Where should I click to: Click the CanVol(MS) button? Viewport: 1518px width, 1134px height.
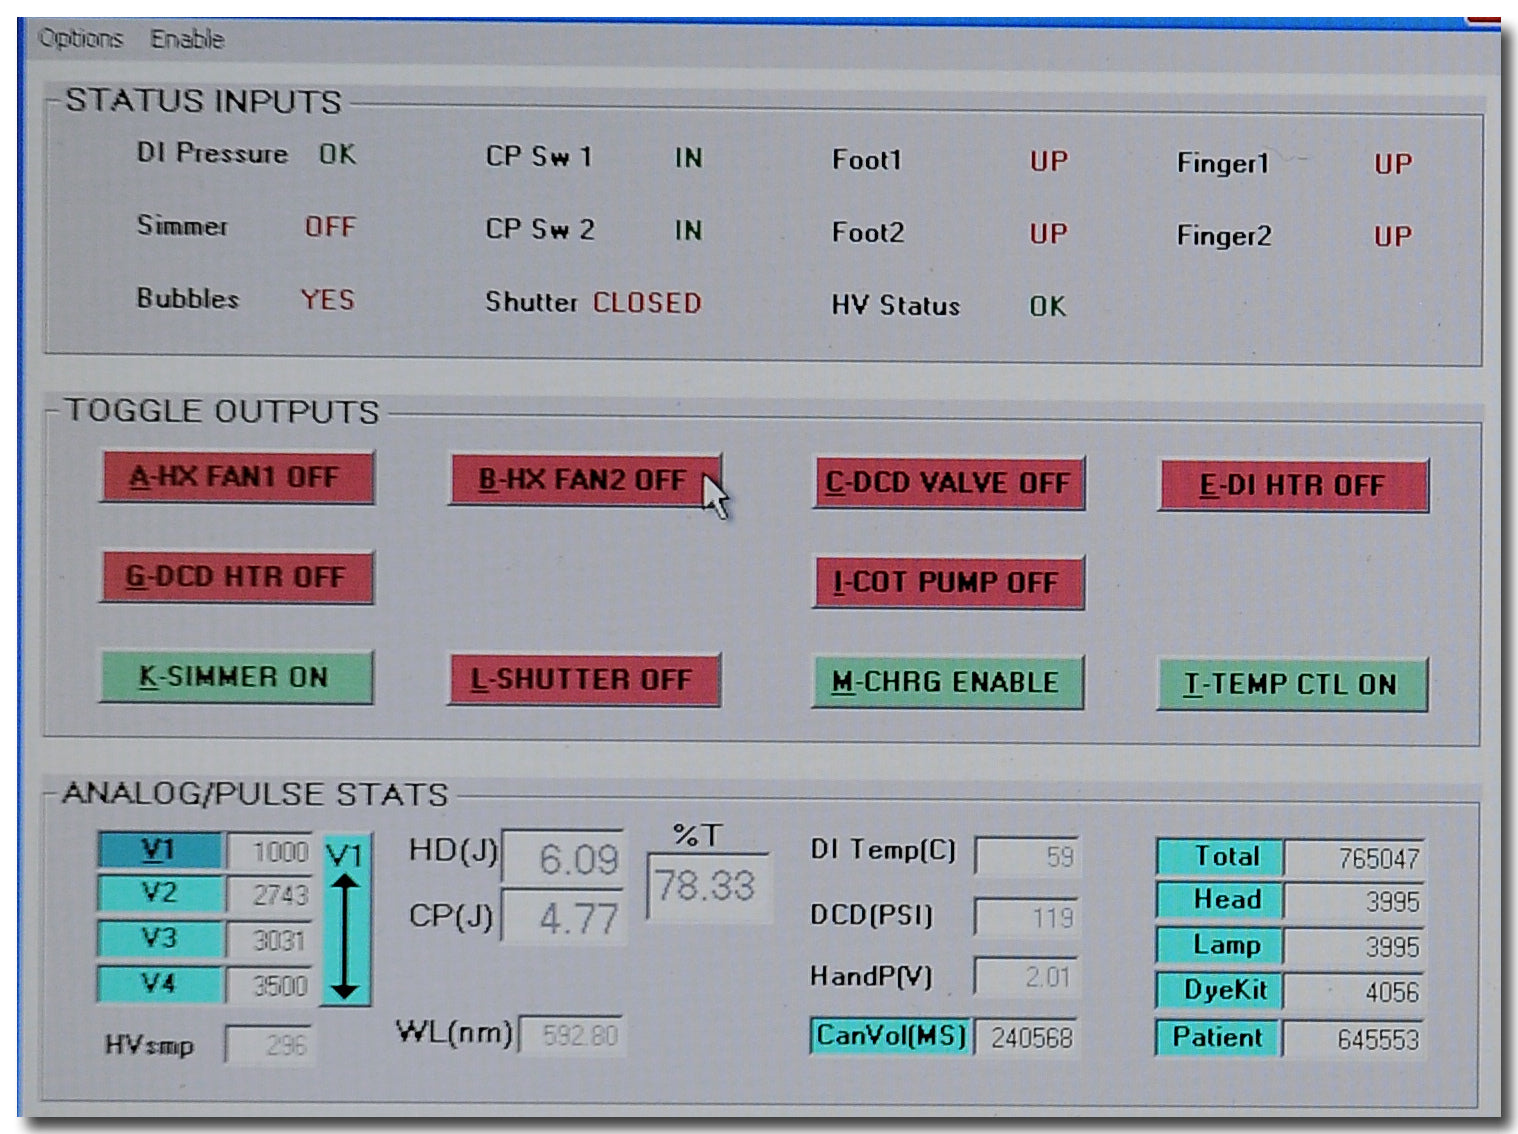point(891,1036)
